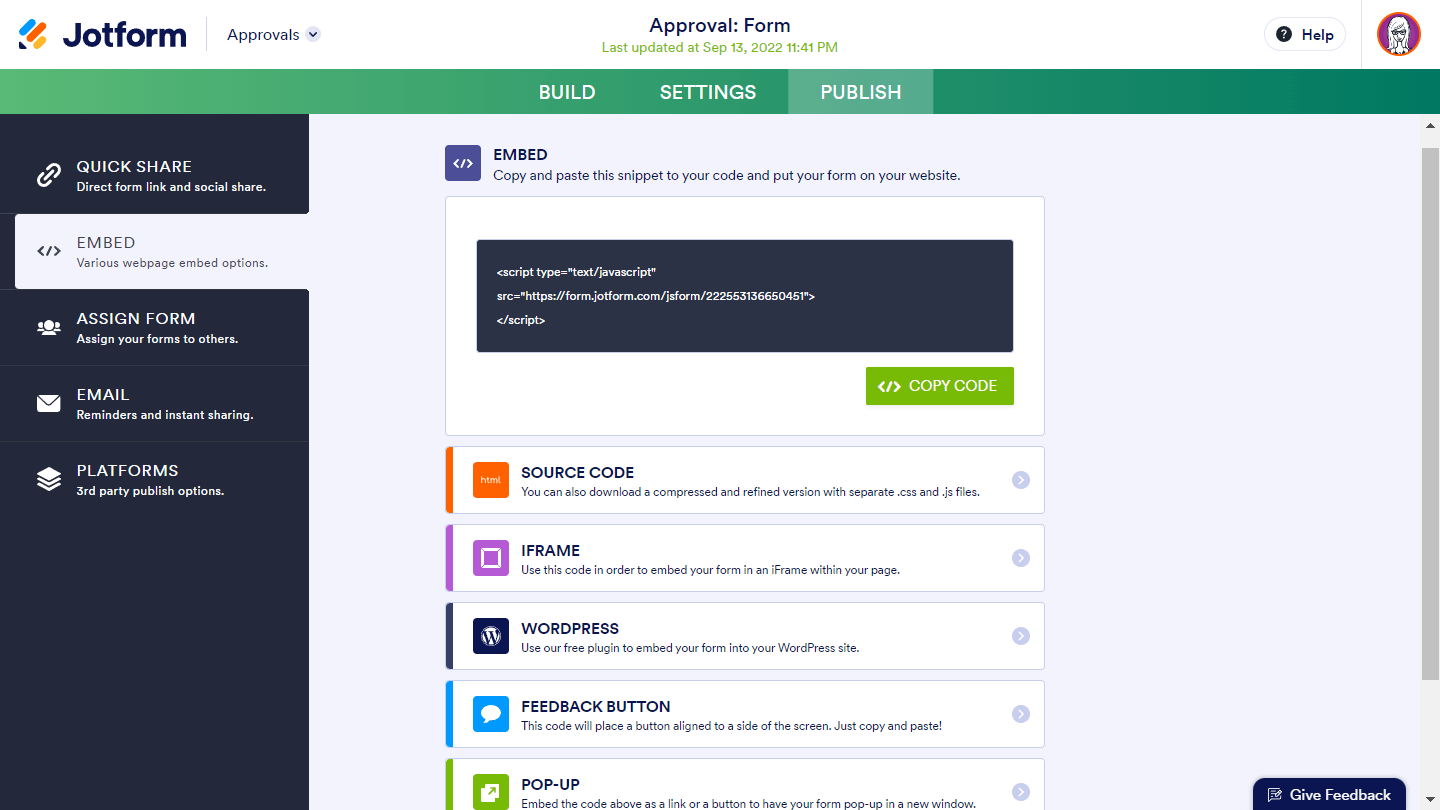The width and height of the screenshot is (1440, 810).
Task: Click the WordPress title
Action: pyautogui.click(x=570, y=628)
